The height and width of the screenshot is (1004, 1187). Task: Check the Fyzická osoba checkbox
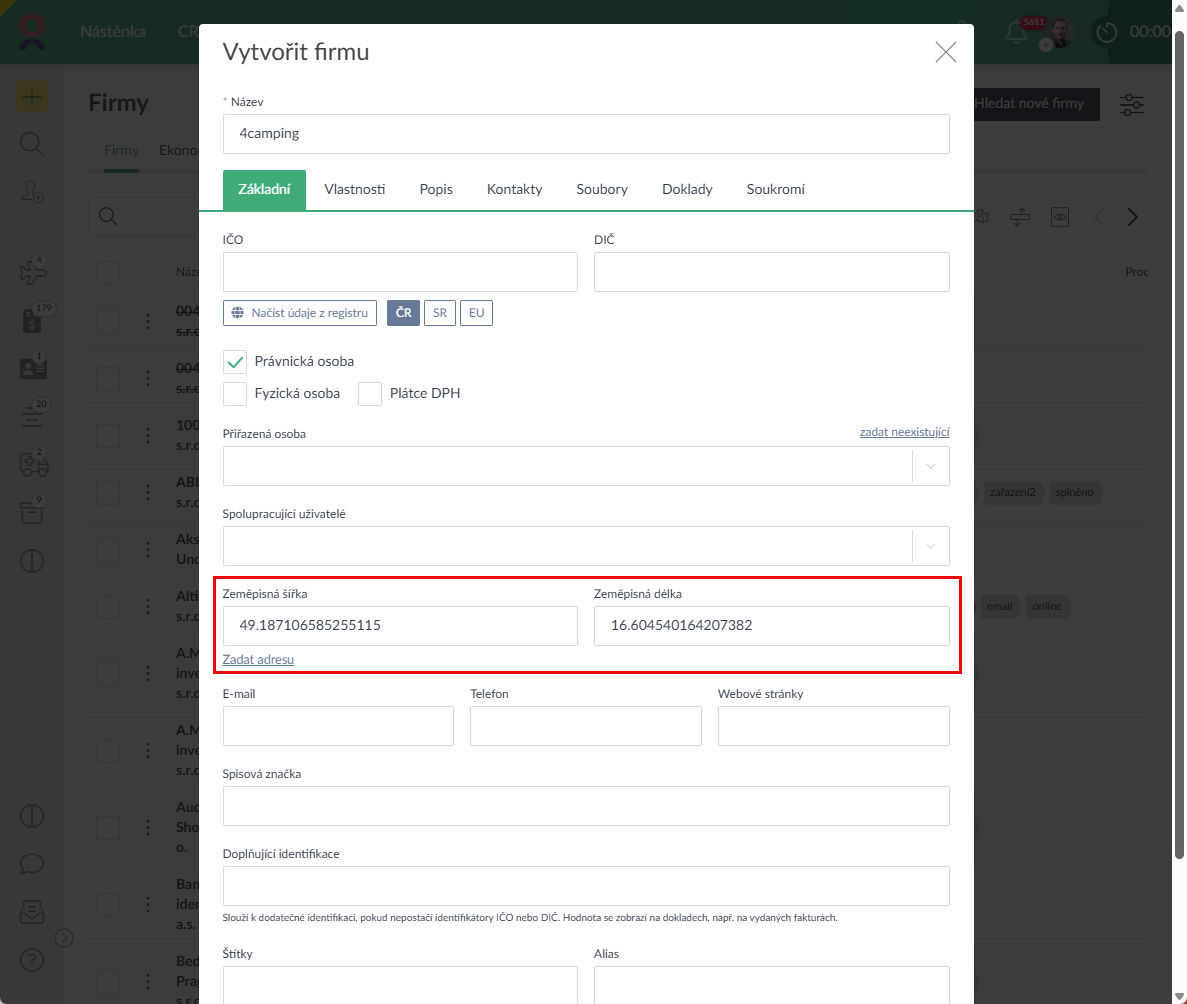pyautogui.click(x=235, y=394)
